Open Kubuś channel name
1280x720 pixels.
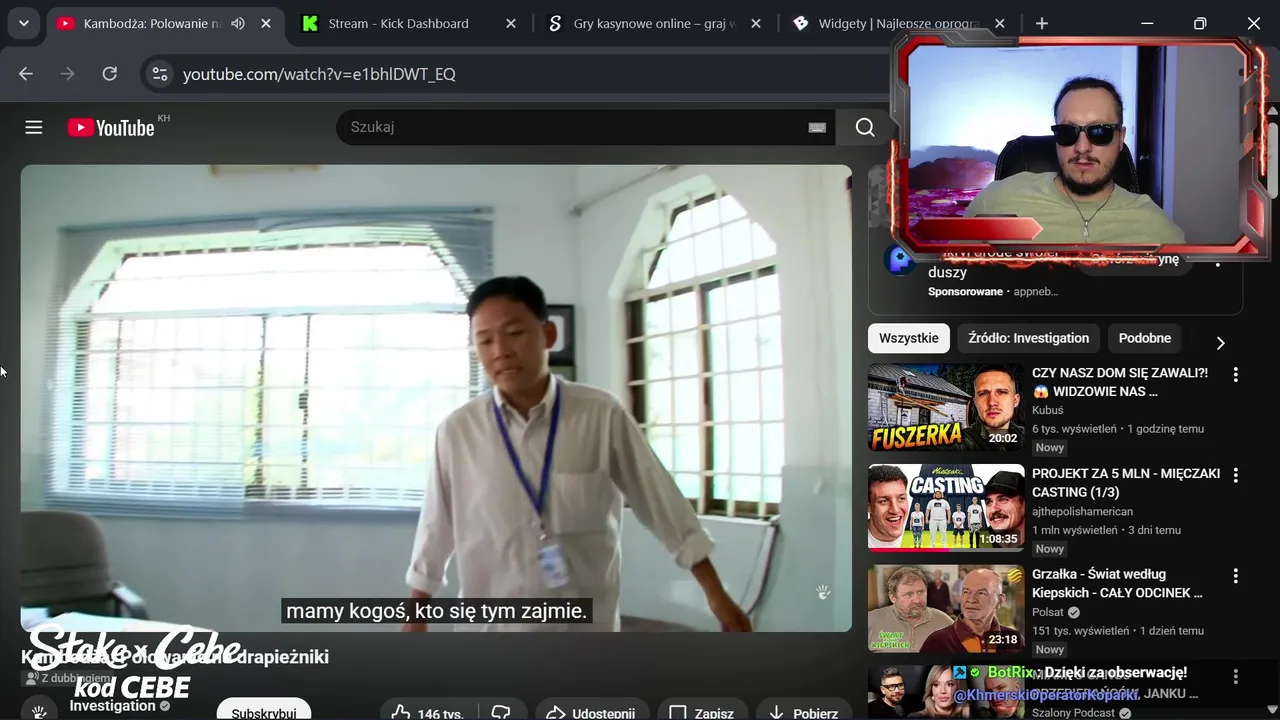coord(1047,410)
